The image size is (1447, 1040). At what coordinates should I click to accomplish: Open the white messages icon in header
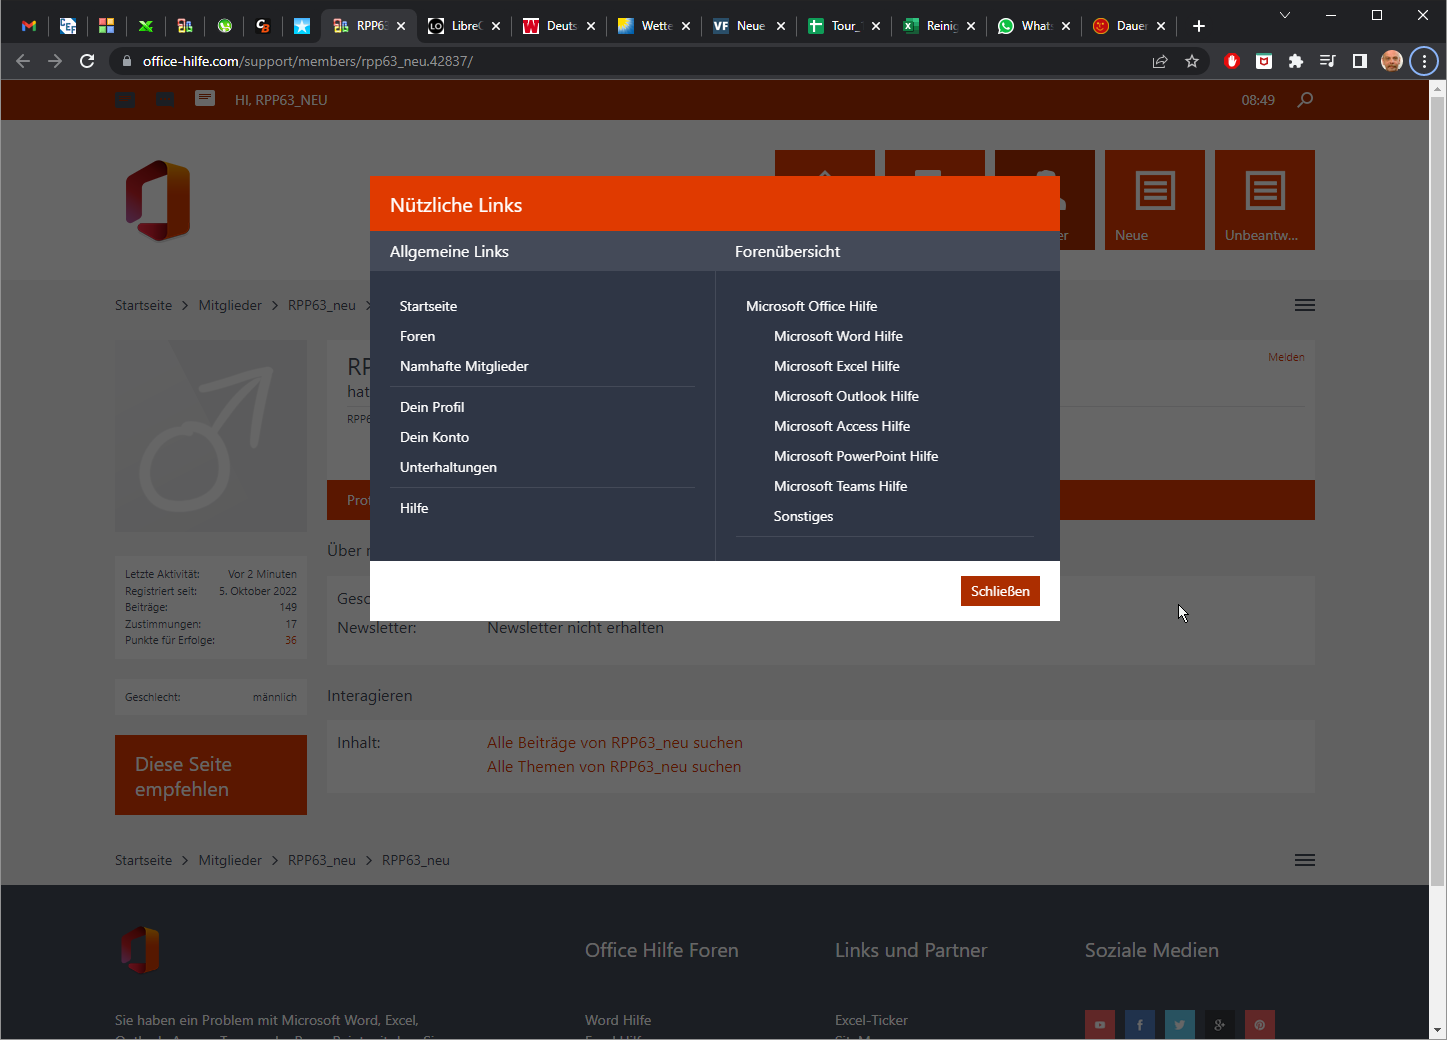coord(205,98)
